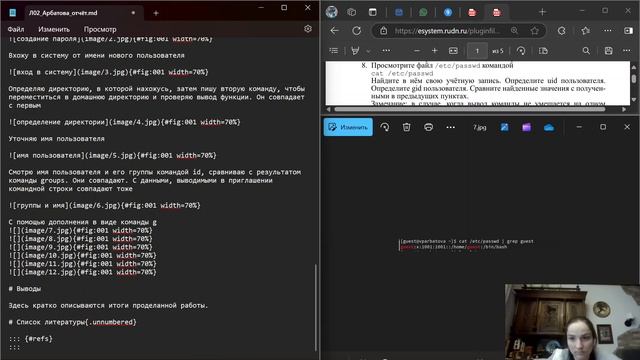The width and height of the screenshot is (640, 360).
Task: Open Edge tab actions menu icon
Action: (x=373, y=12)
